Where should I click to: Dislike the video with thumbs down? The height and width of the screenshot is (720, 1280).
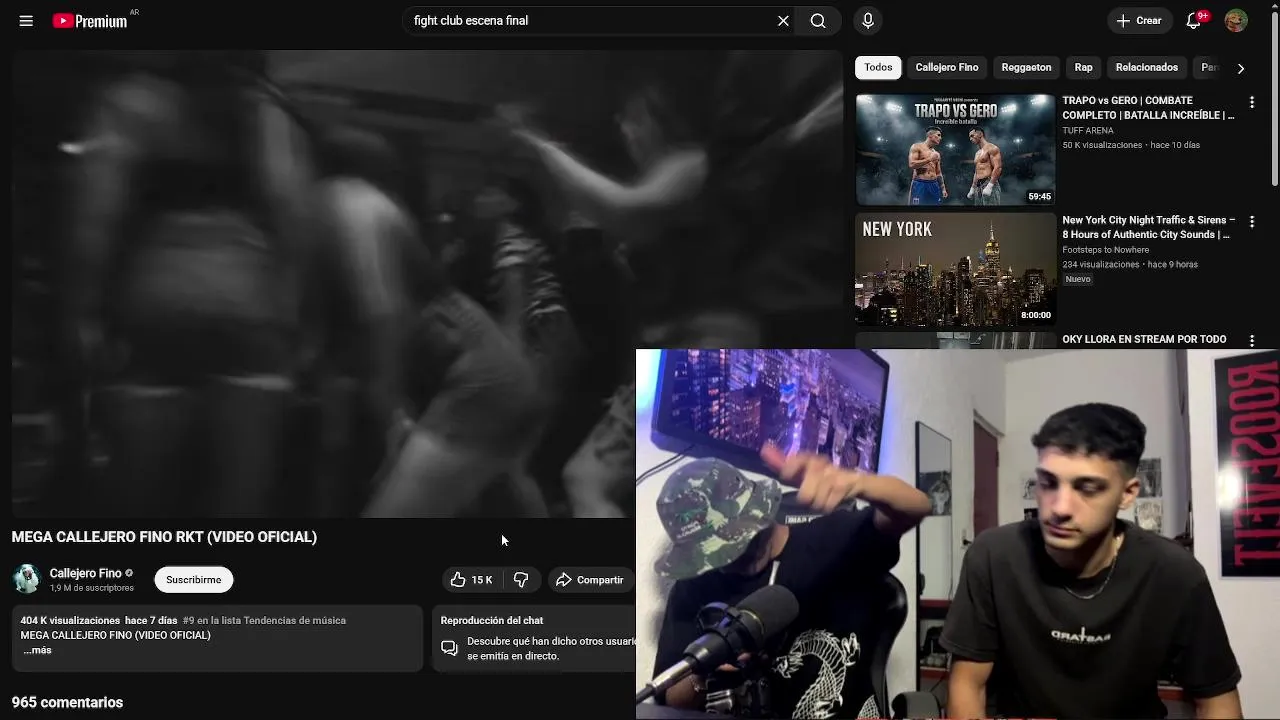pyautogui.click(x=521, y=580)
